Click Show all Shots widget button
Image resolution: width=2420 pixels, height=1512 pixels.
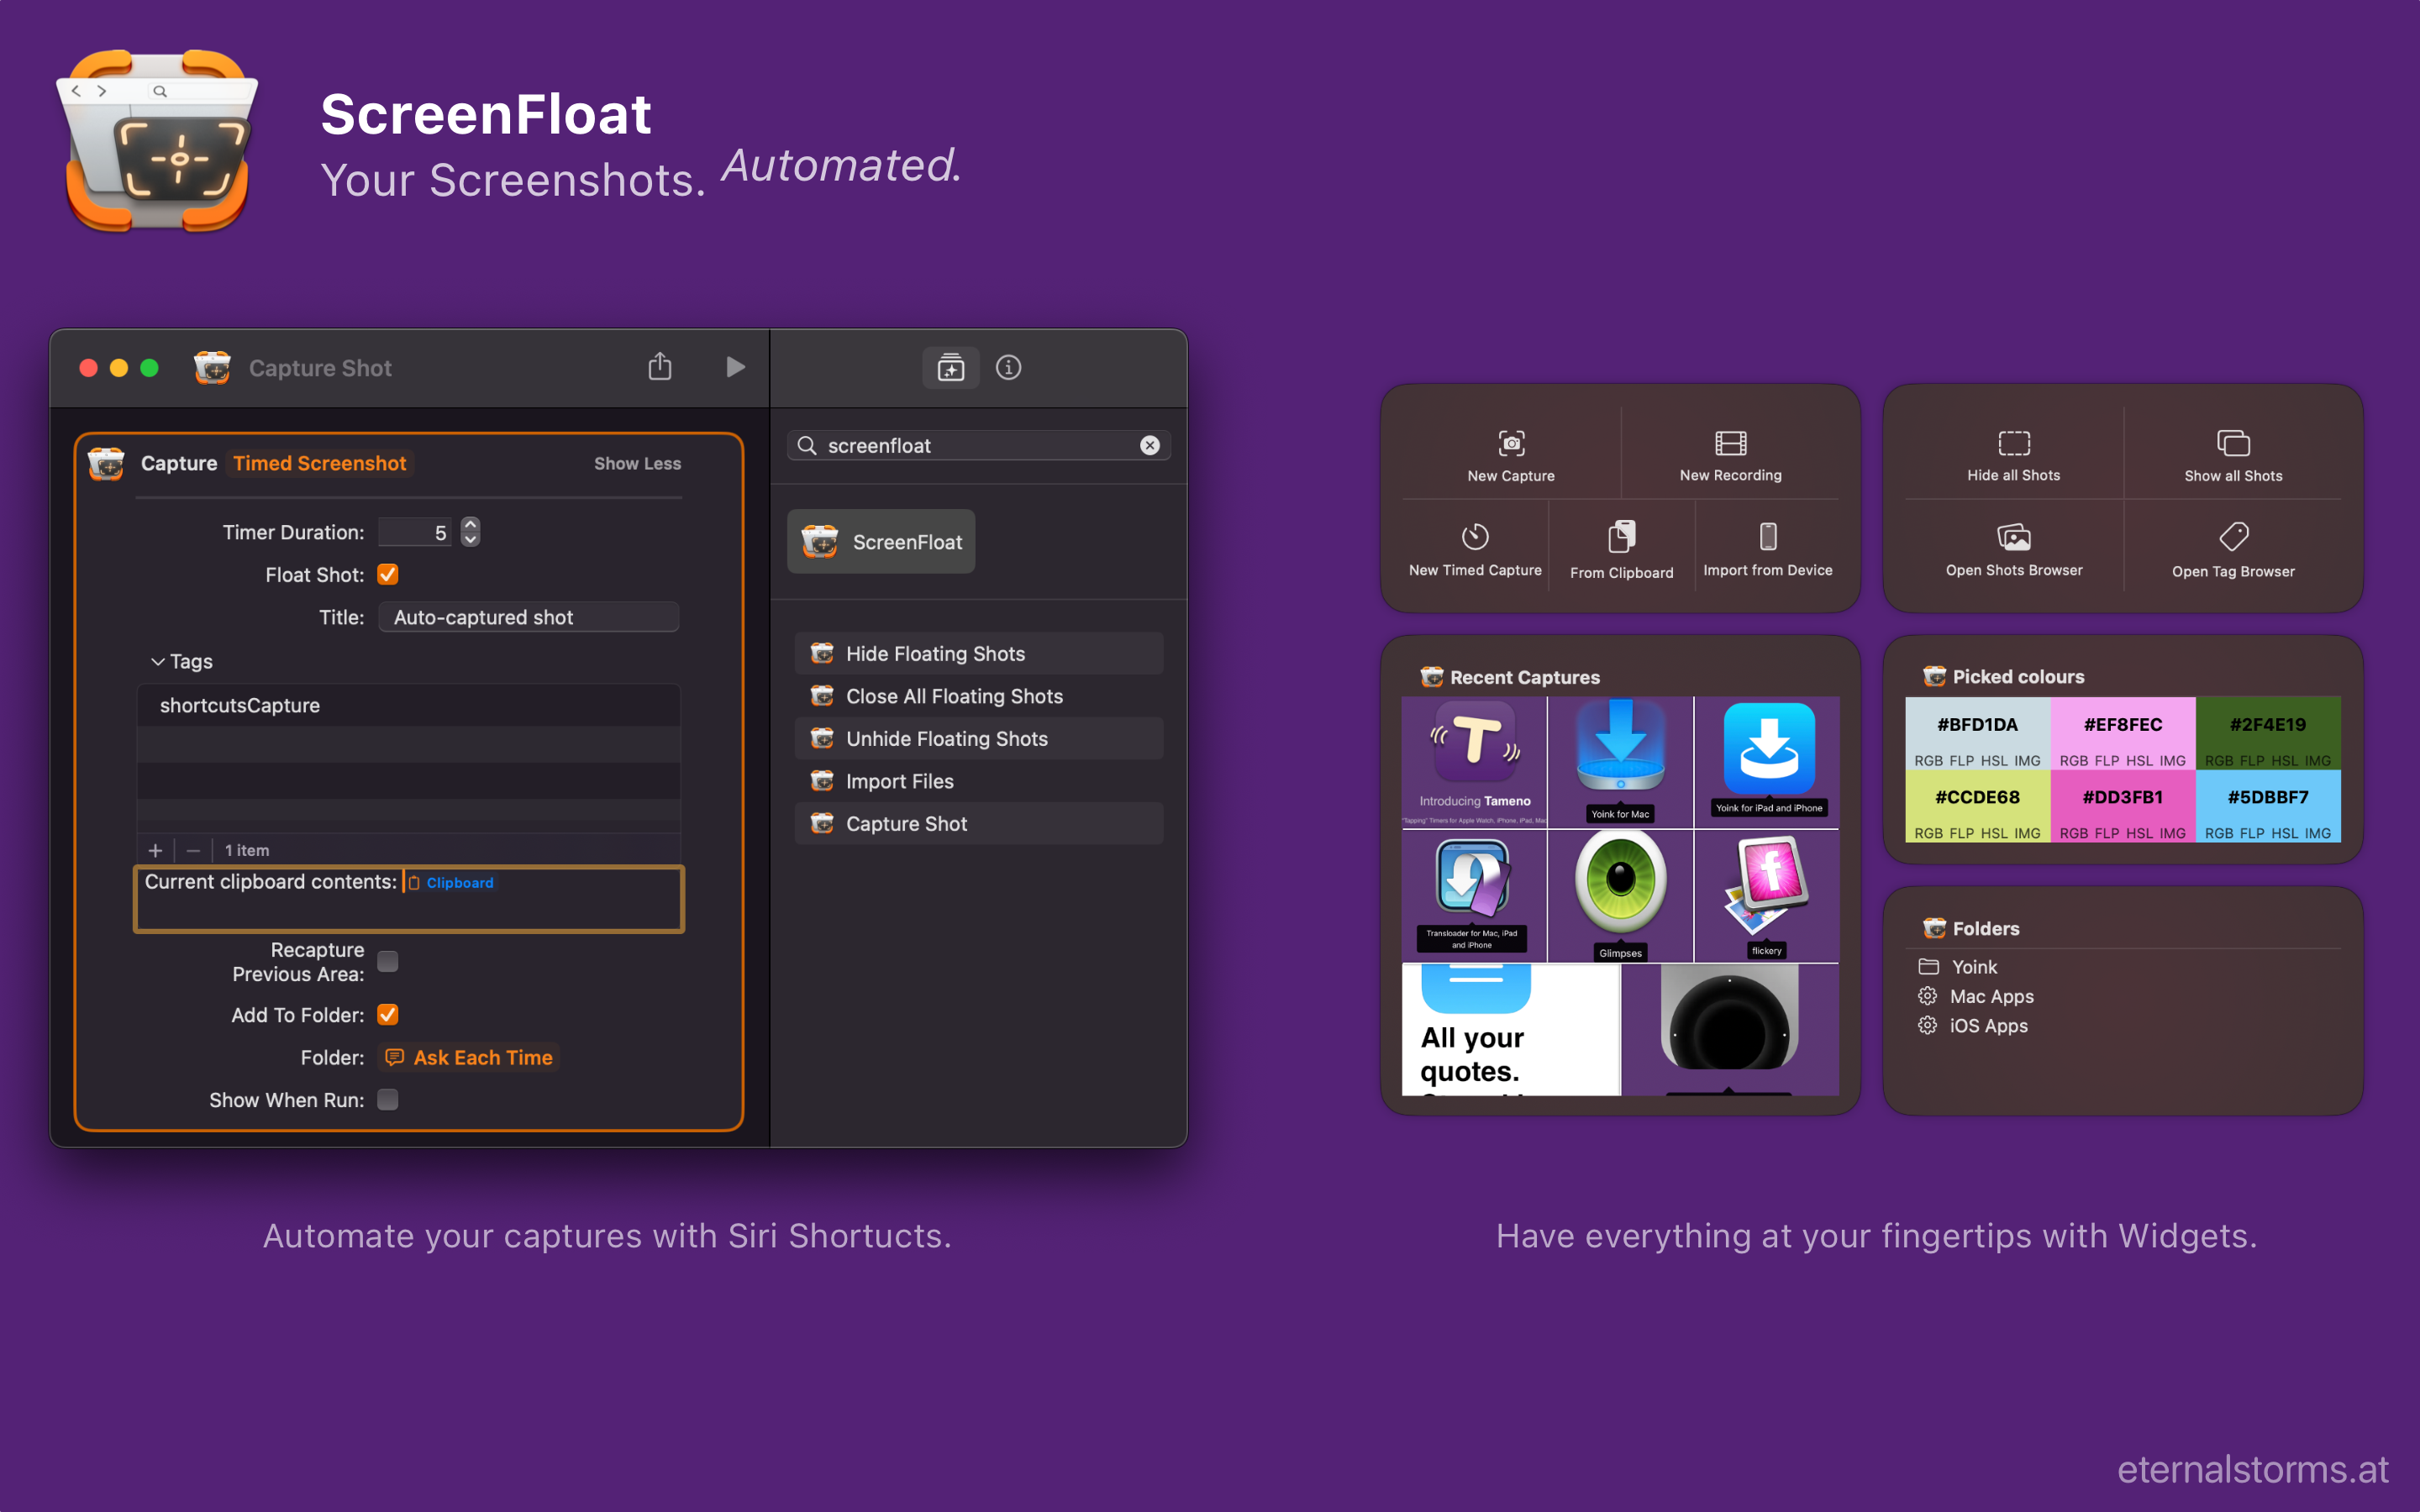coord(2232,455)
